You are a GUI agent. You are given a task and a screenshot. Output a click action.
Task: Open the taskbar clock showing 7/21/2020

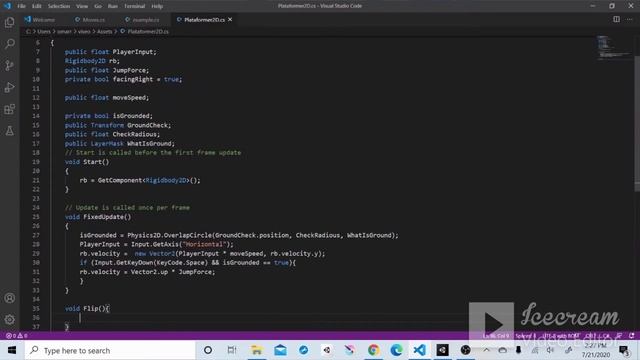click(x=596, y=351)
